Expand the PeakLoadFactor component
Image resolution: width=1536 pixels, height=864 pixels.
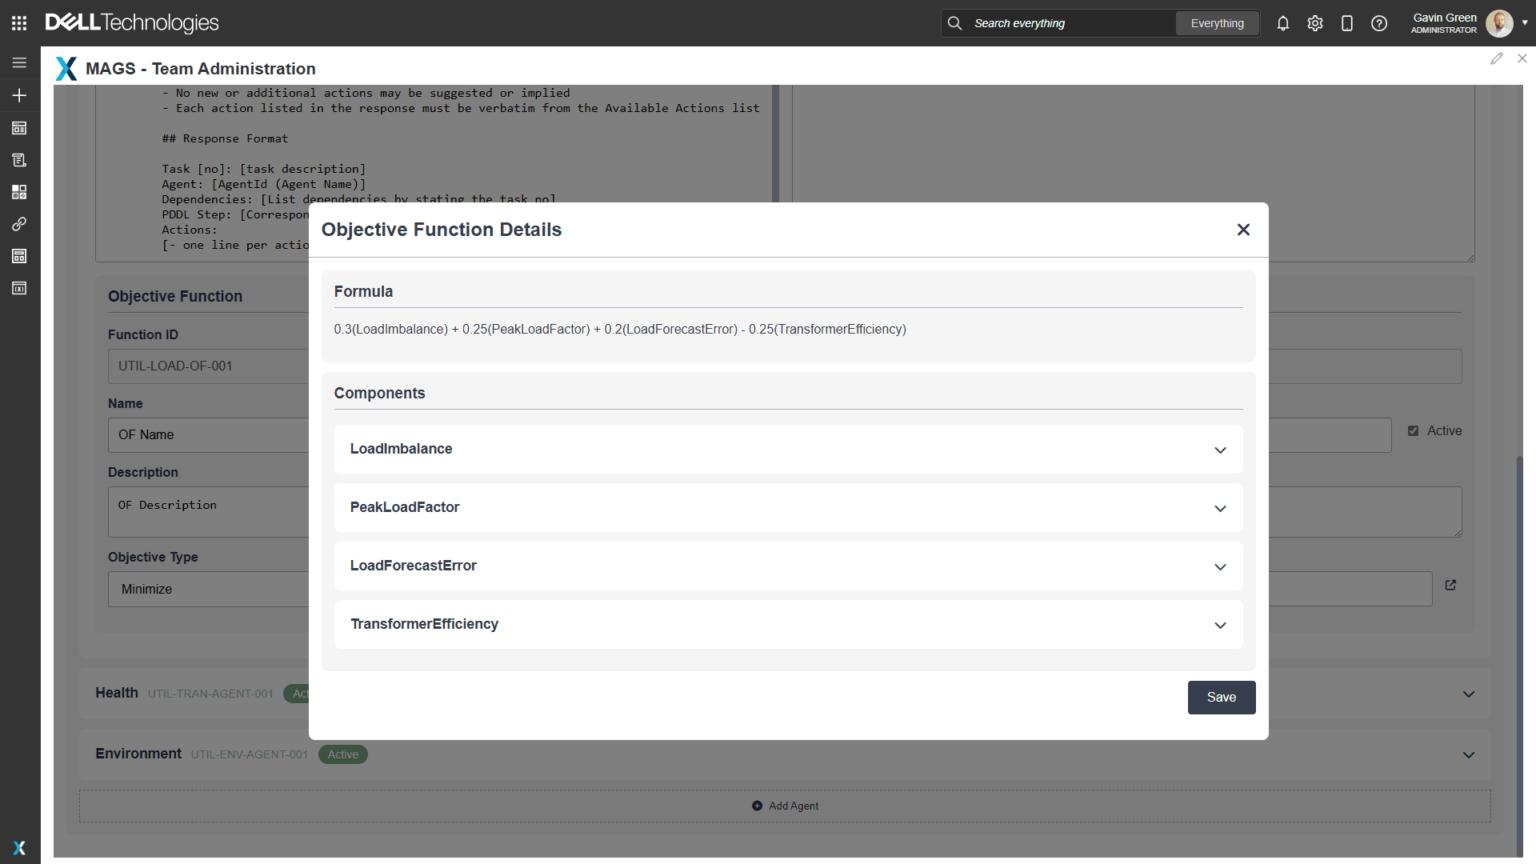1219,508
